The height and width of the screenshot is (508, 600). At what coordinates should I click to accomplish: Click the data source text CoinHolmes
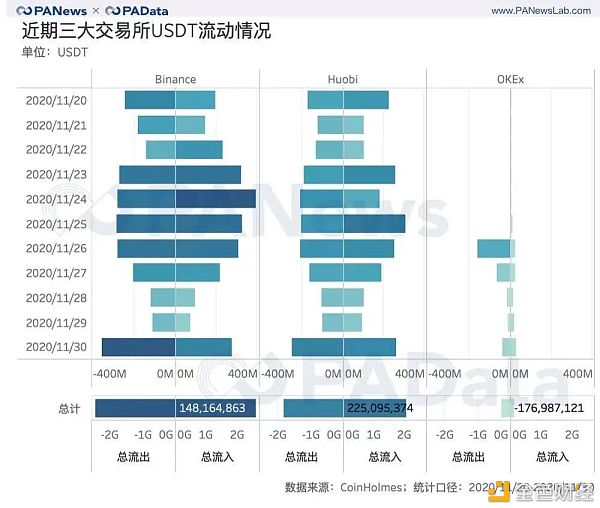[371, 488]
